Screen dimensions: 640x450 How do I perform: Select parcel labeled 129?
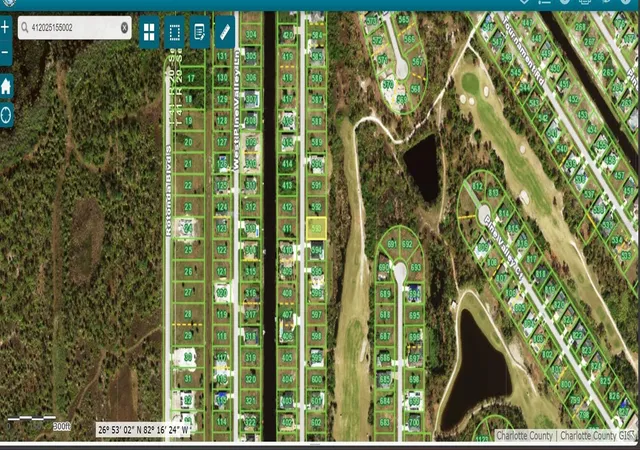222,99
